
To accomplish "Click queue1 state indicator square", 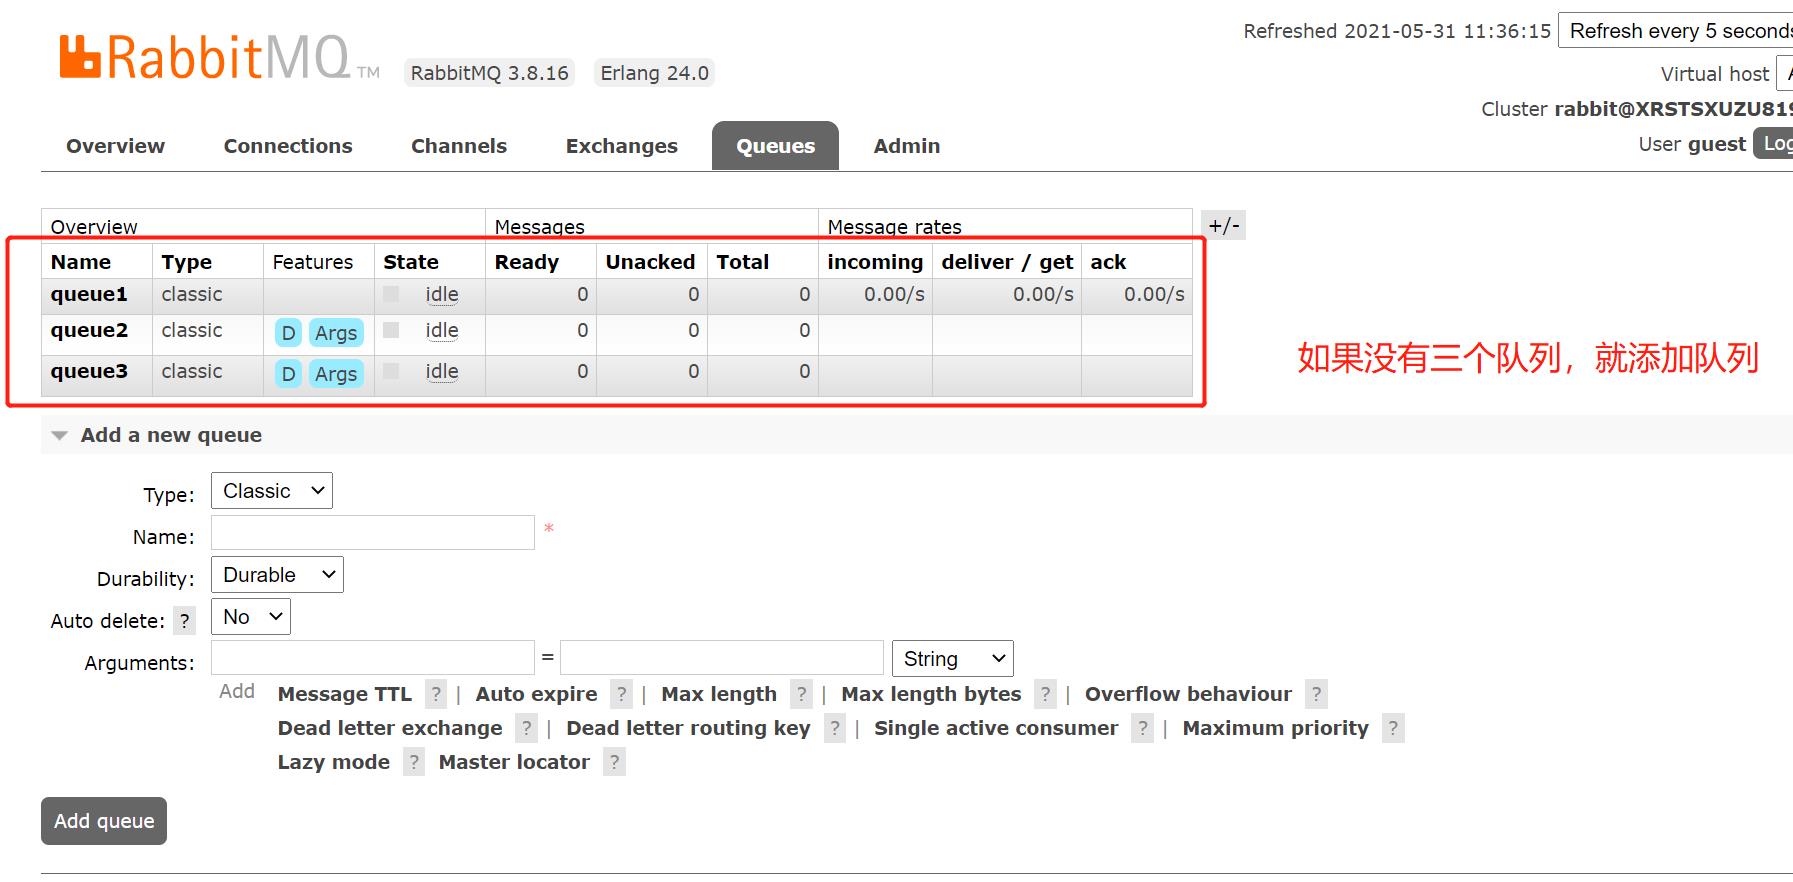I will tap(391, 294).
